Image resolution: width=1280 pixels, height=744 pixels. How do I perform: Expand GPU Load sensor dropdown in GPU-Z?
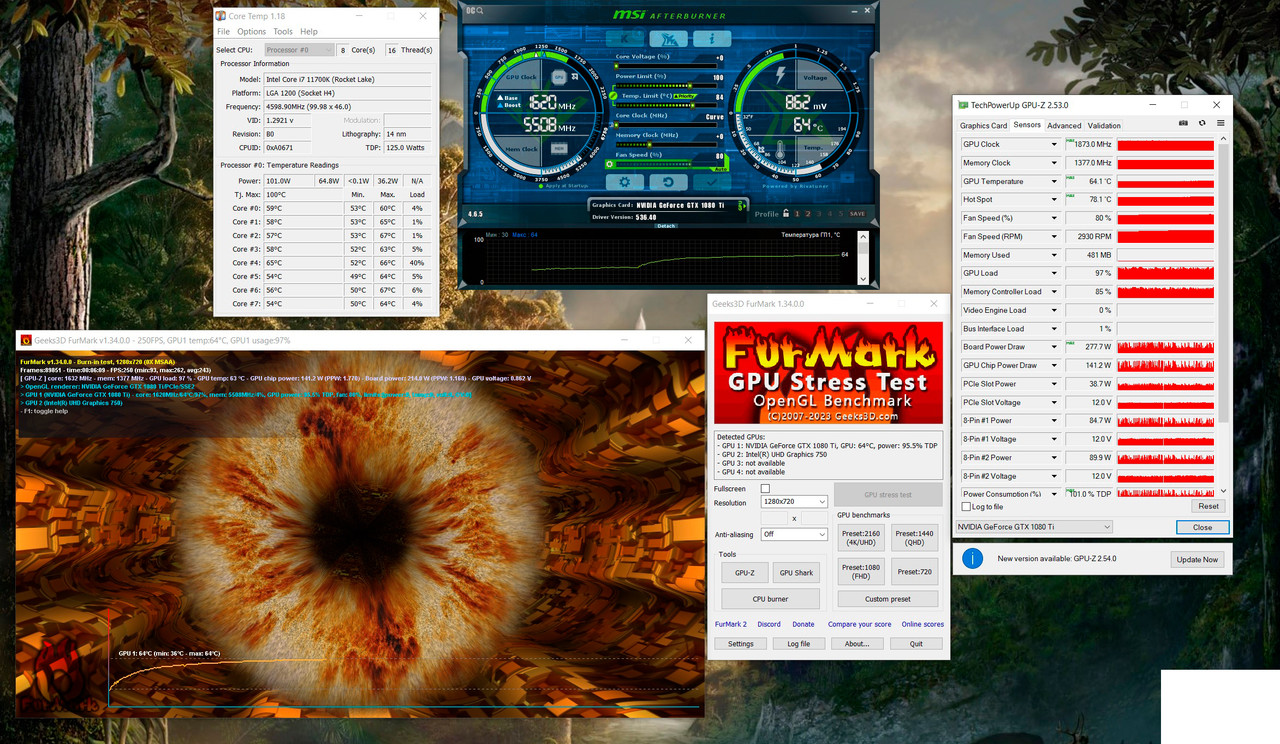point(1054,273)
